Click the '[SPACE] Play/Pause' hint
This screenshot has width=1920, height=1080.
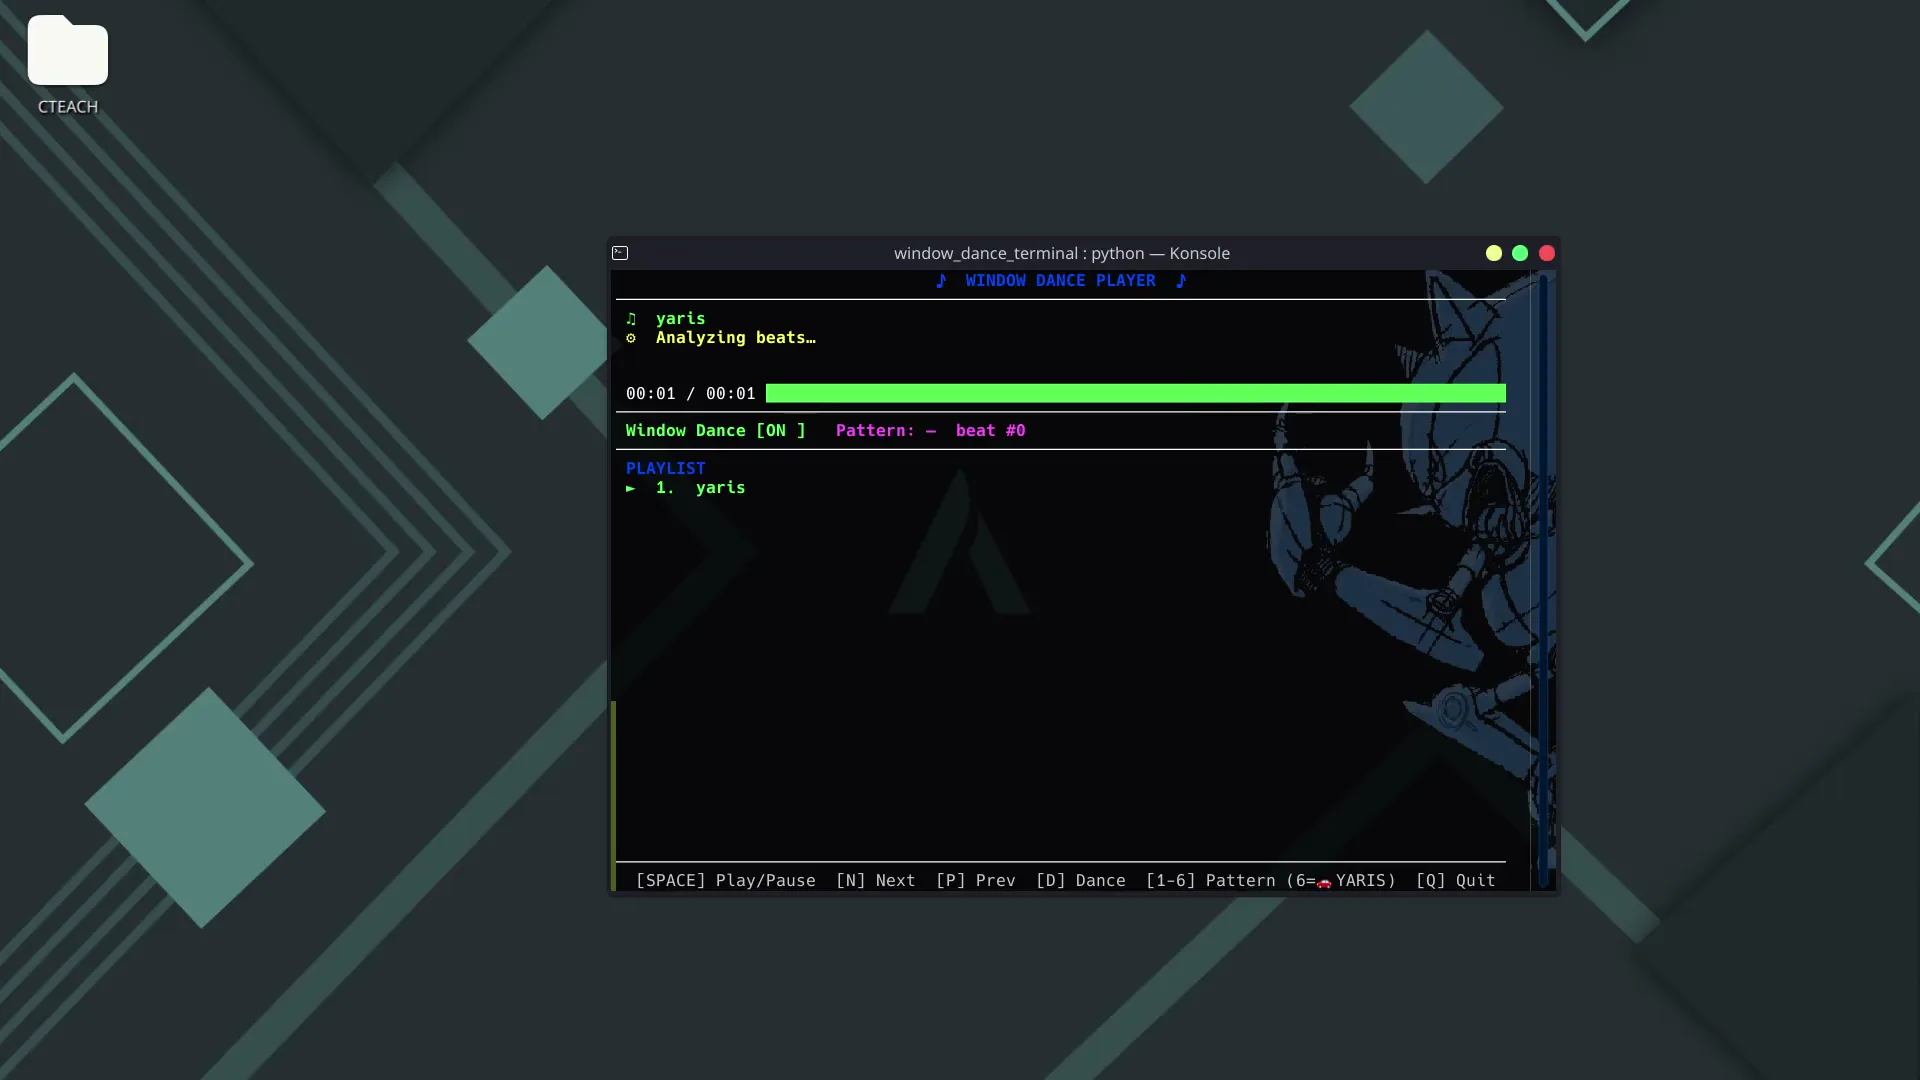725,881
